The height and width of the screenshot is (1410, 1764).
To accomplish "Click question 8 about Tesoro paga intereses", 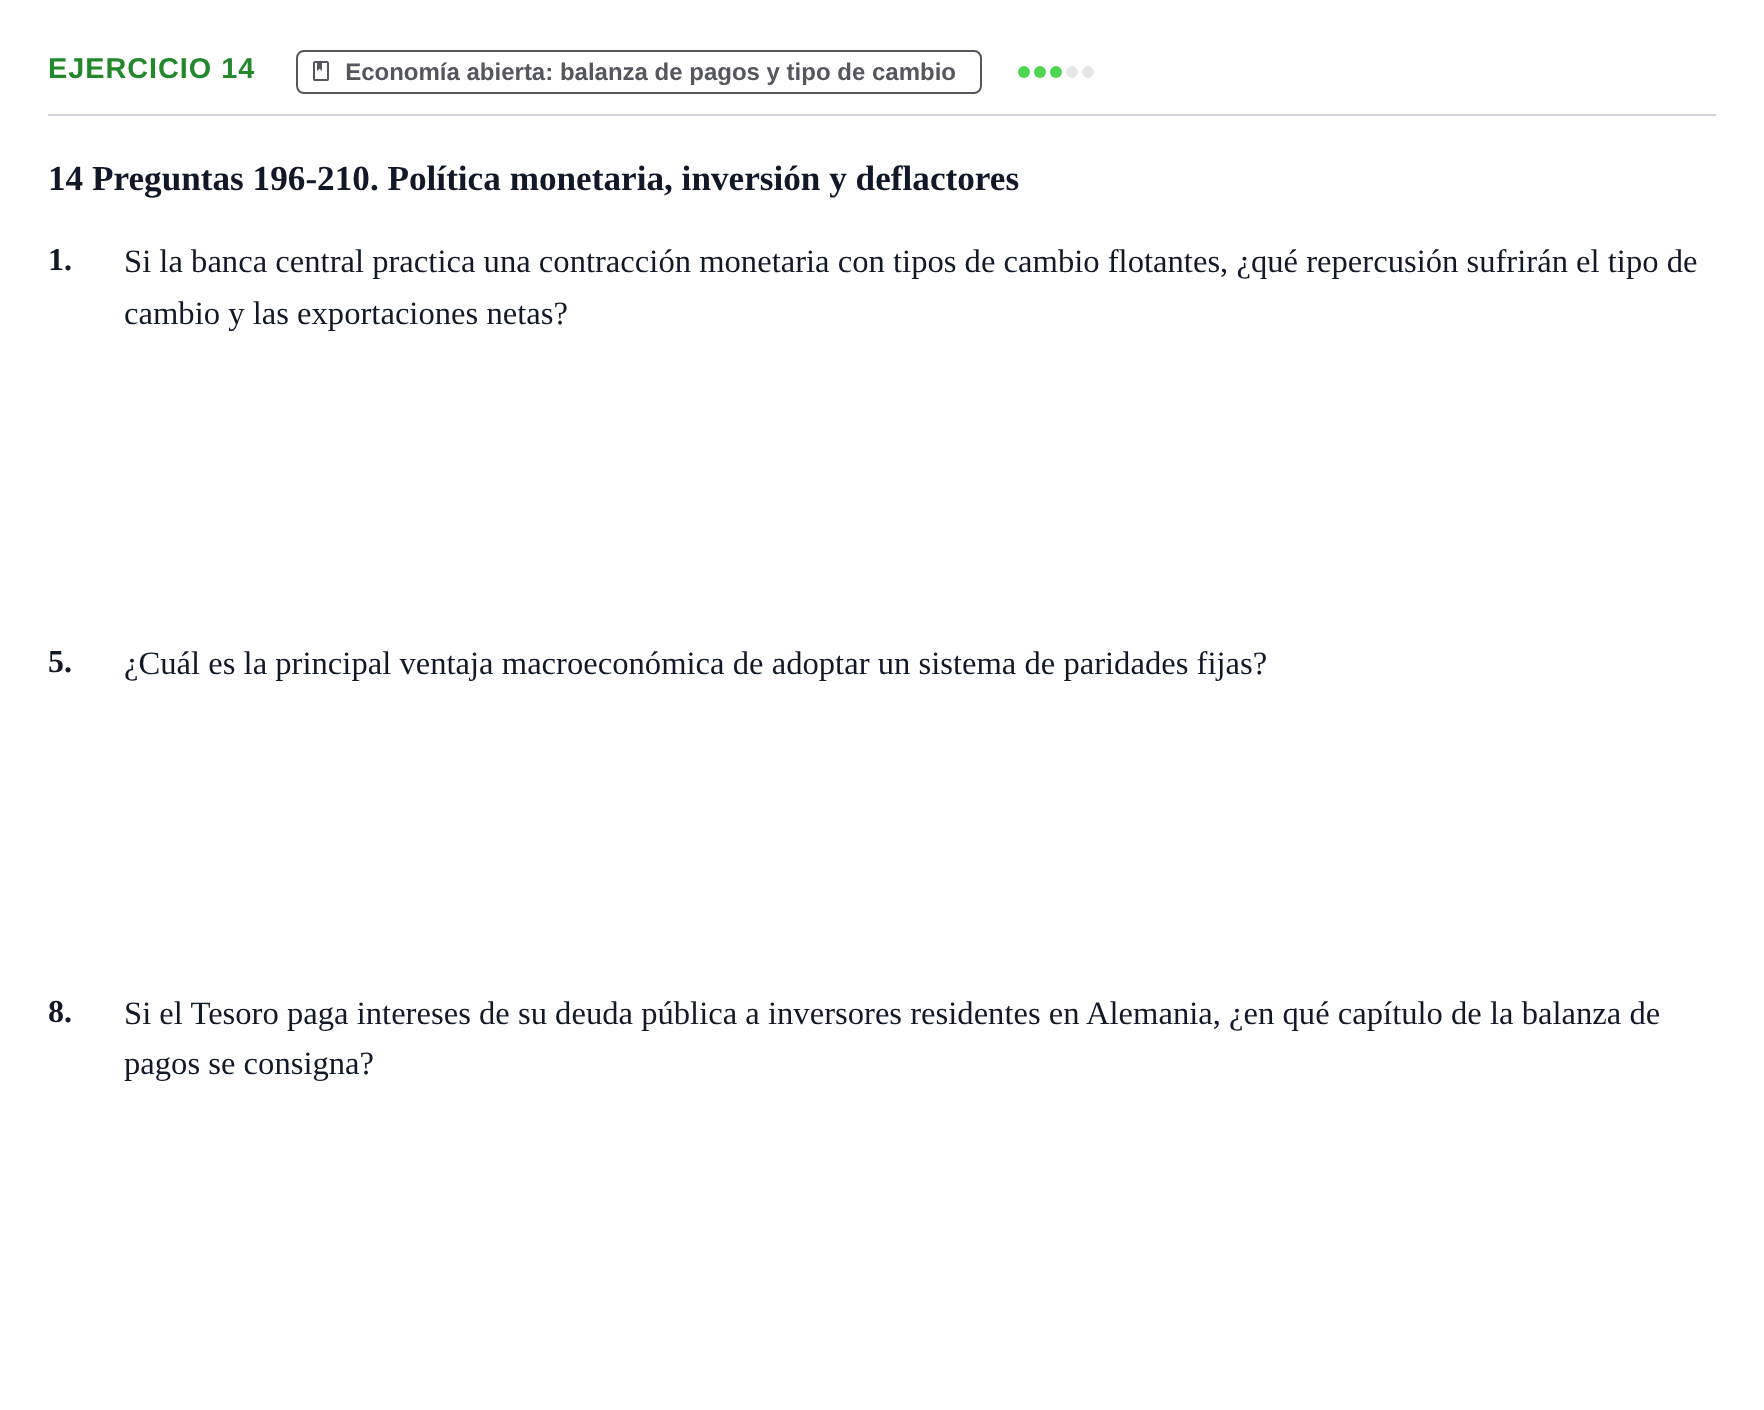I will pyautogui.click(x=892, y=1039).
